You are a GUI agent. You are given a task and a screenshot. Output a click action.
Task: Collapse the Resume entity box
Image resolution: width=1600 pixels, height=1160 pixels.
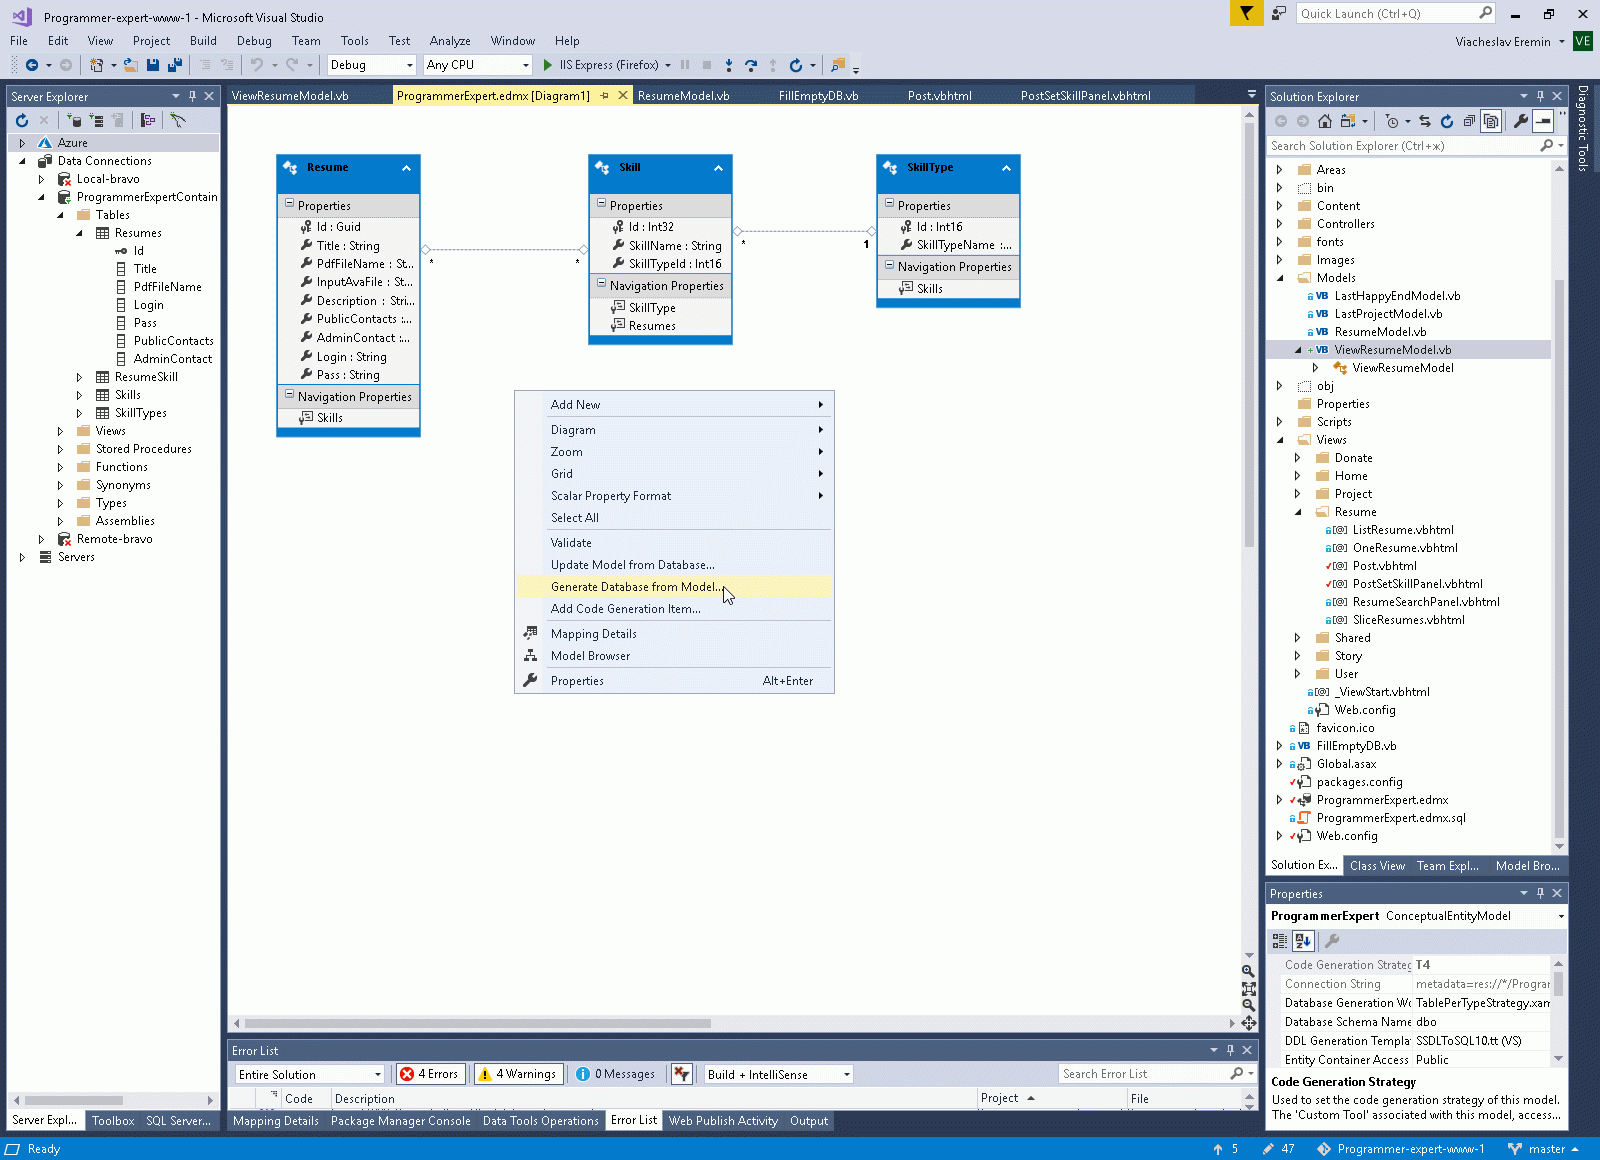(x=406, y=168)
